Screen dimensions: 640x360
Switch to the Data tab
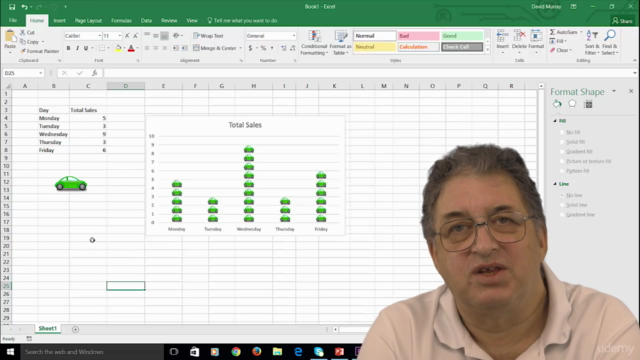tap(146, 20)
